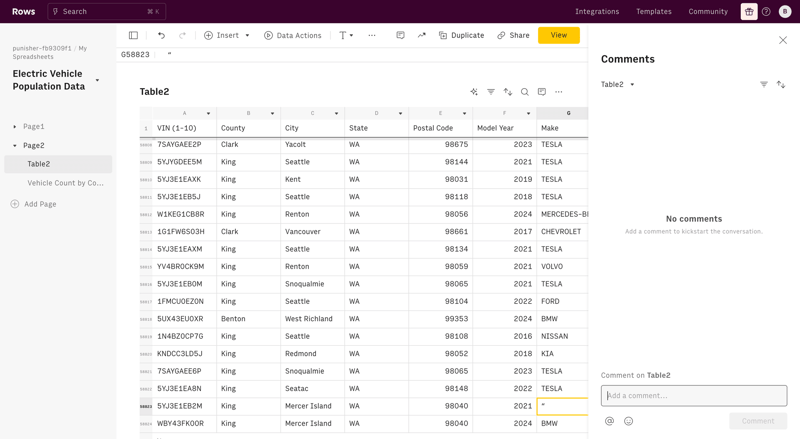Open the Table2 comments filter dropdown
Screen dimensions: 800x439
617,84
